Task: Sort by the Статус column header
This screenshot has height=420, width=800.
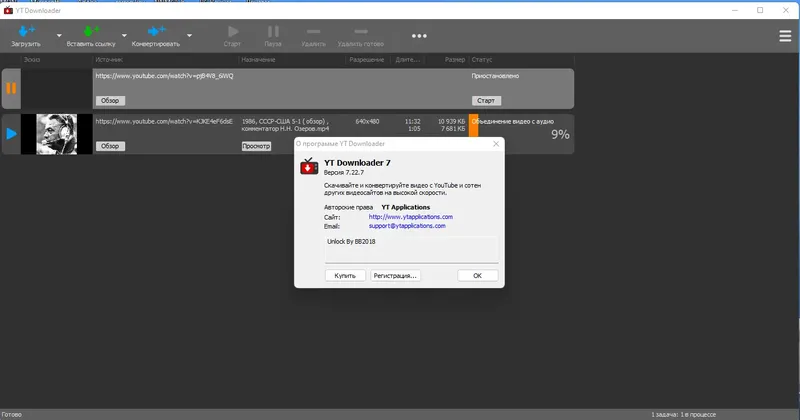Action: point(482,60)
